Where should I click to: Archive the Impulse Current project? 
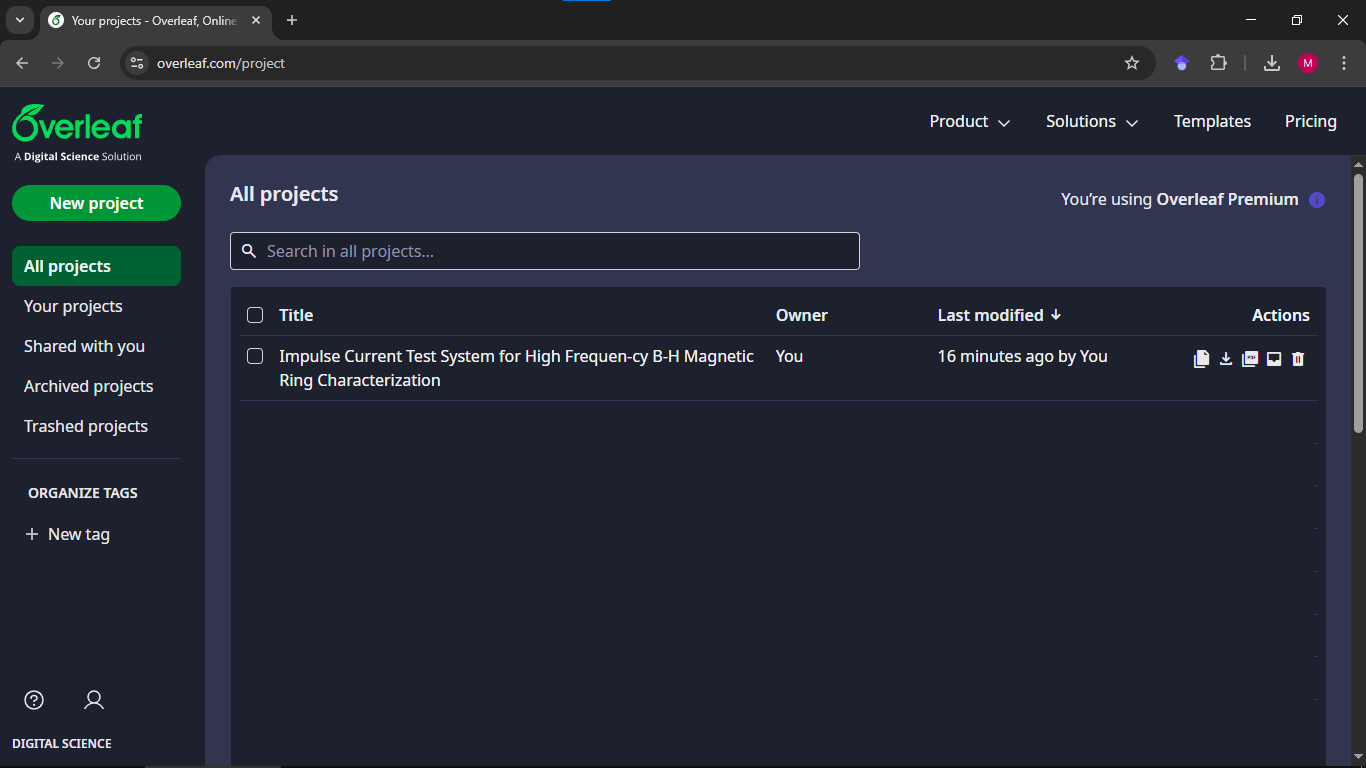click(x=1274, y=359)
